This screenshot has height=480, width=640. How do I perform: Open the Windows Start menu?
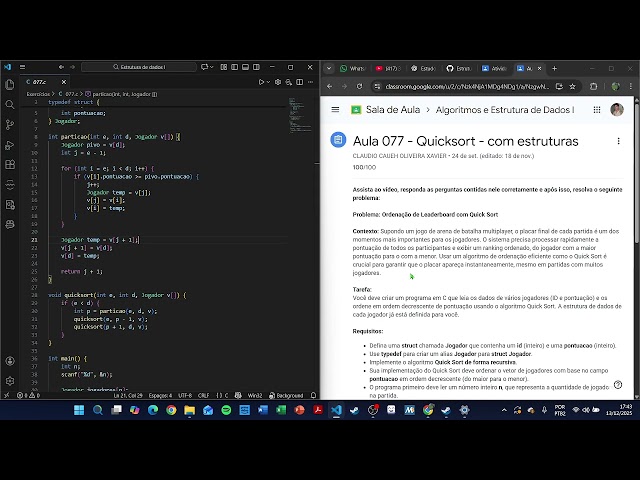click(x=79, y=410)
